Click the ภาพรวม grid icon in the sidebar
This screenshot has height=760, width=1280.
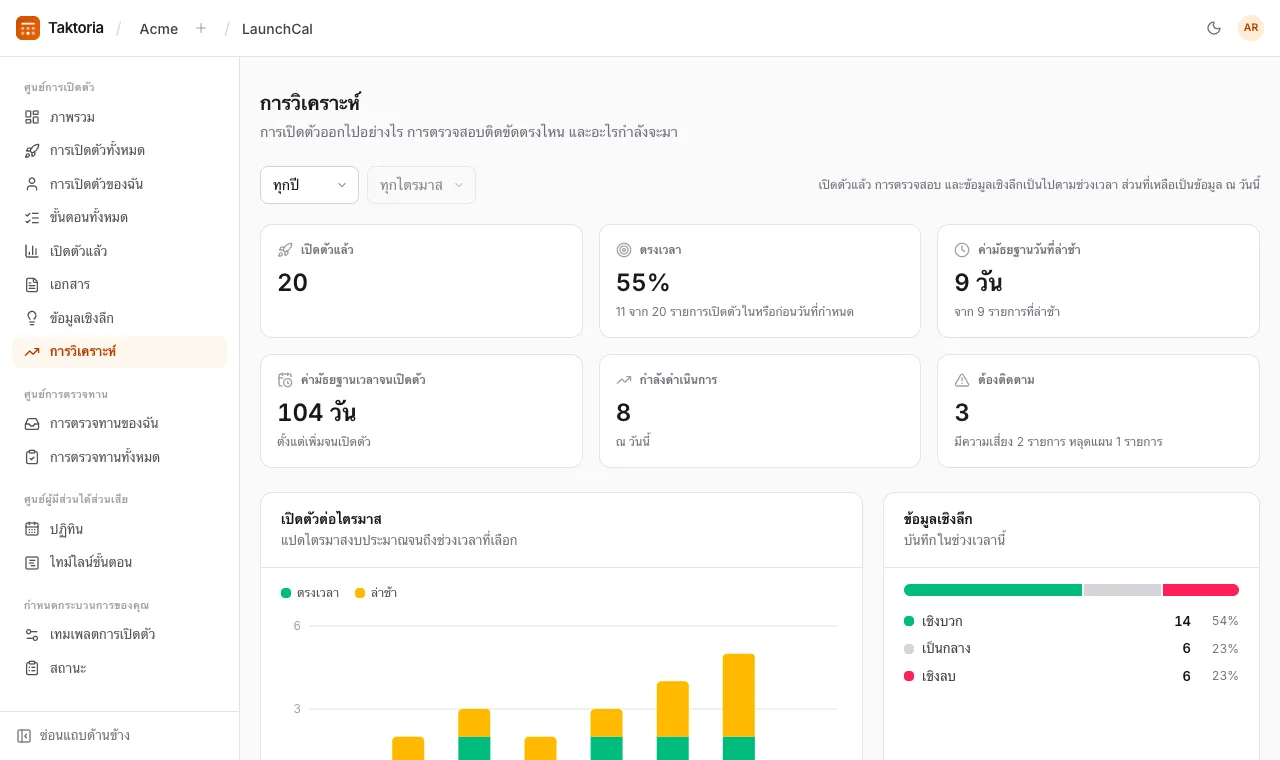pyautogui.click(x=32, y=117)
